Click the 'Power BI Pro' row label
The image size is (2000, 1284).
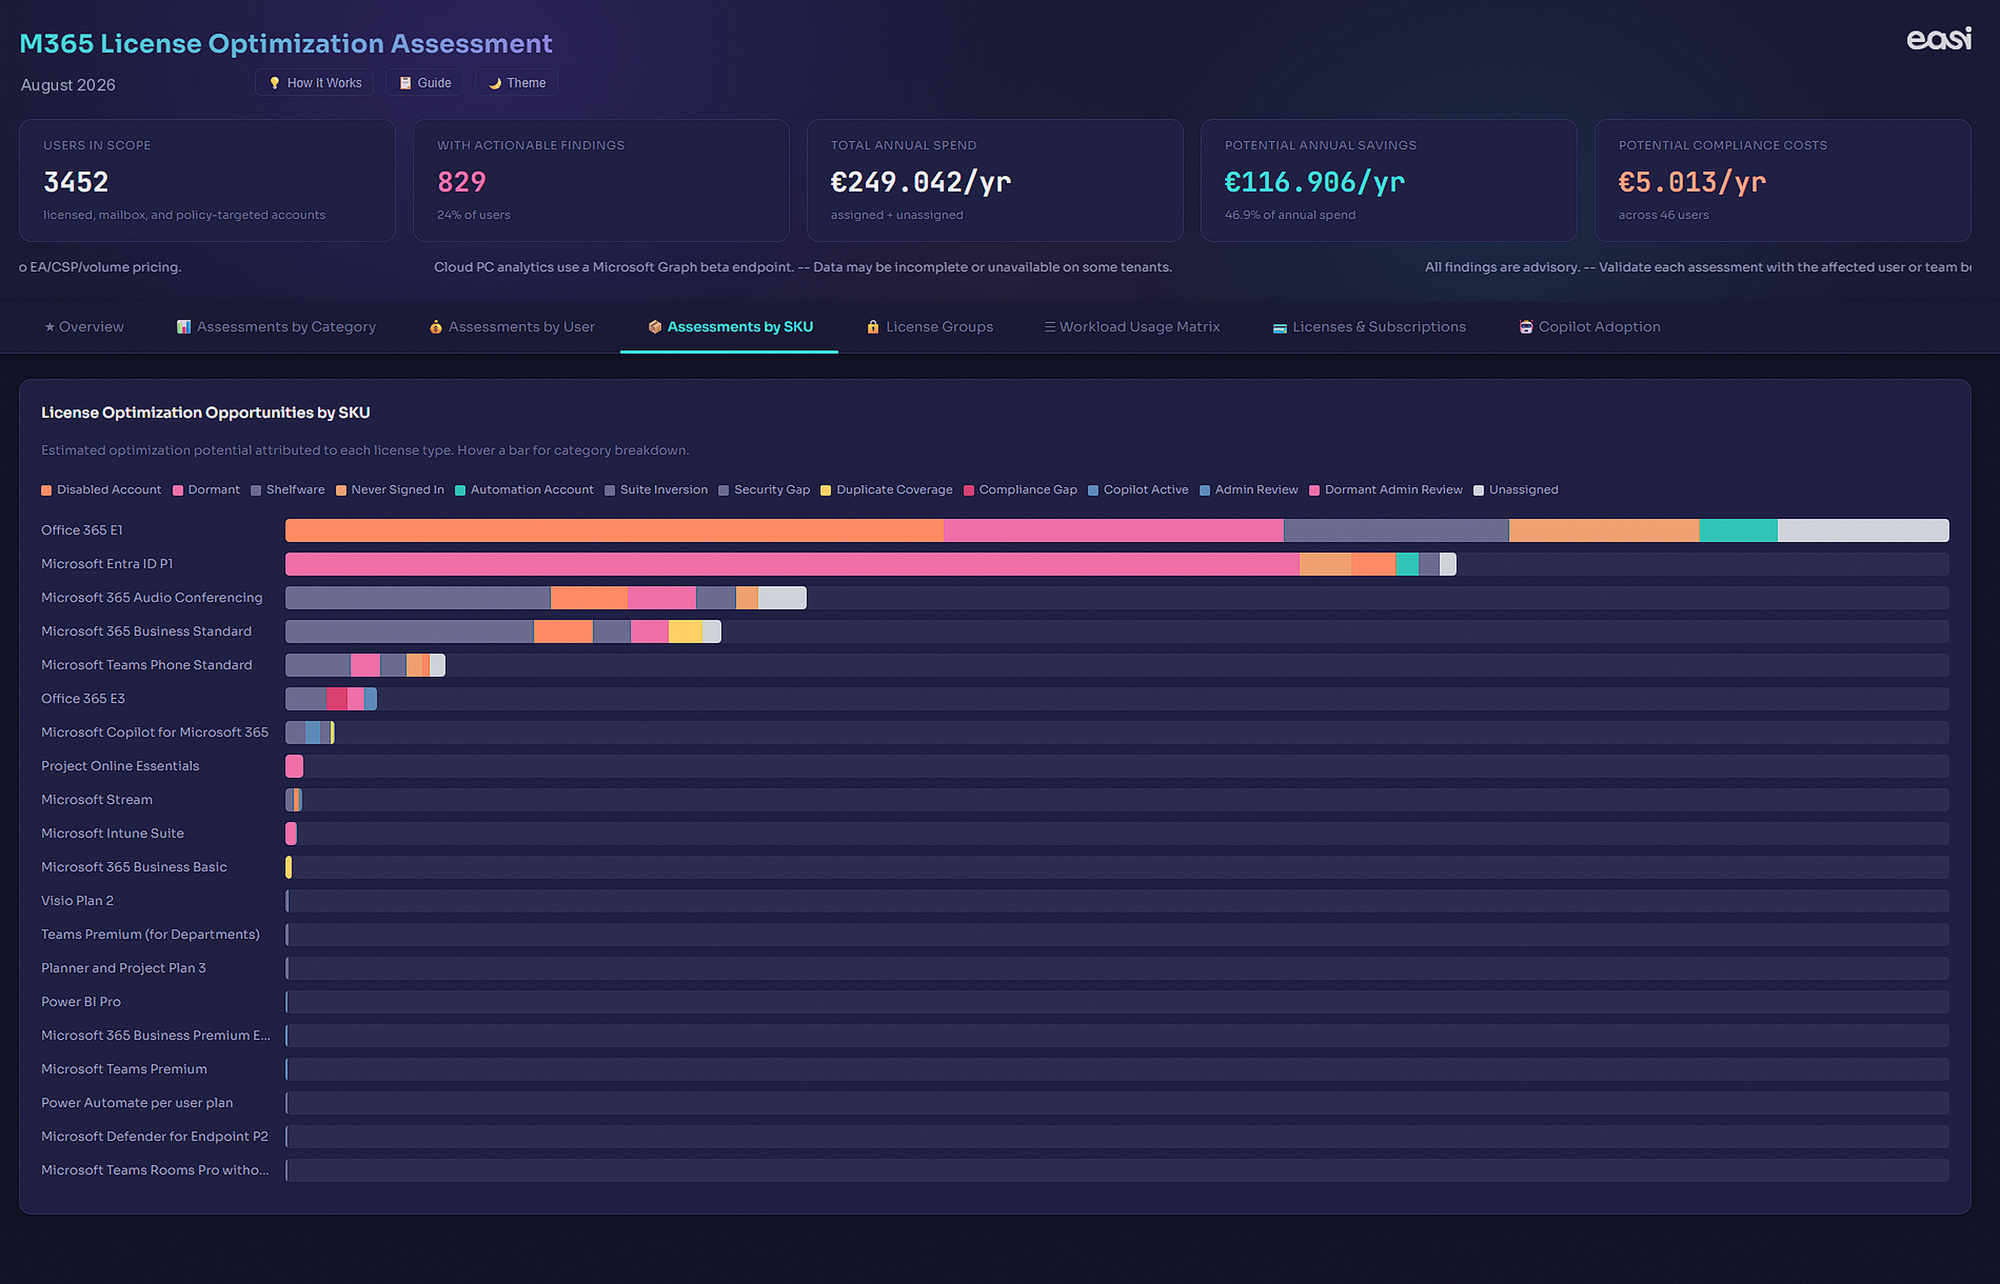click(81, 1002)
